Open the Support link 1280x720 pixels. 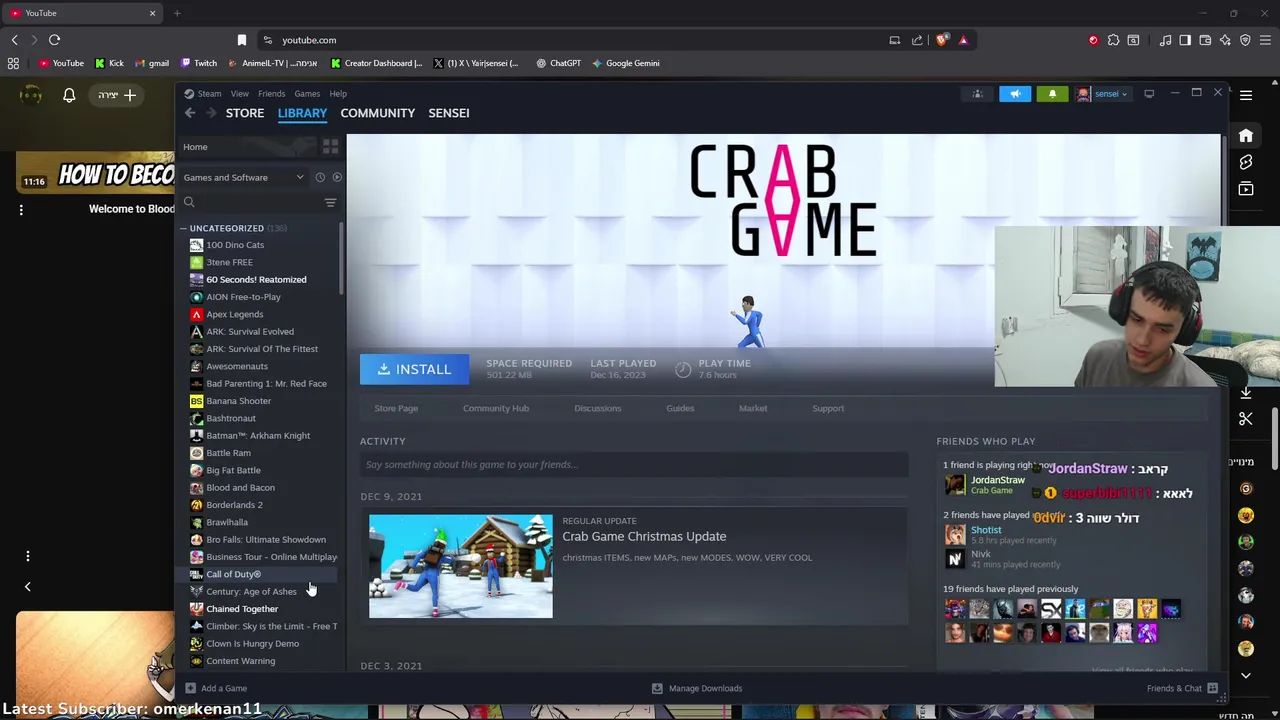click(x=828, y=408)
